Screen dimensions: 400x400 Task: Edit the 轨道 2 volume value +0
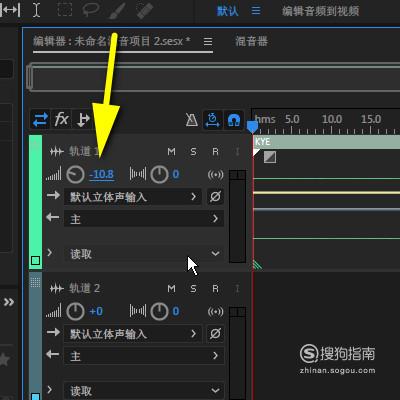click(96, 311)
